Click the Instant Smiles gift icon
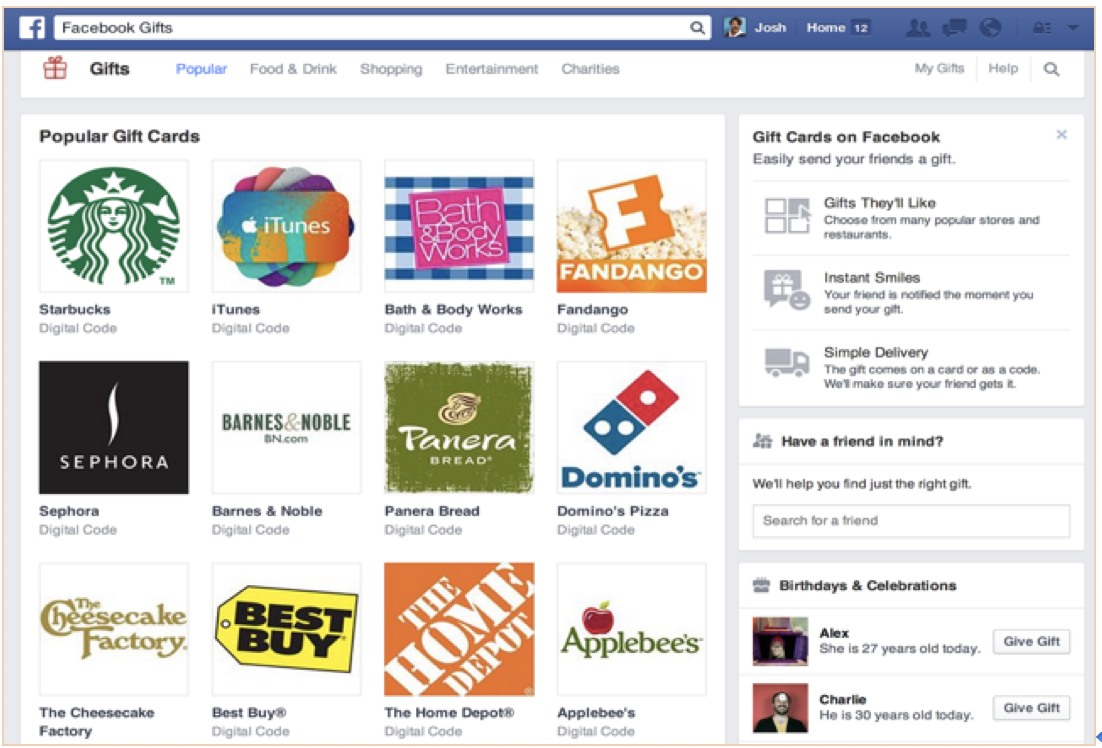The width and height of the screenshot is (1102, 748). (x=787, y=290)
